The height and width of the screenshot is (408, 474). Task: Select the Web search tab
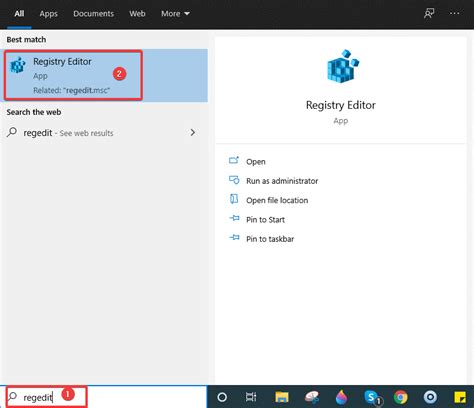(x=137, y=14)
